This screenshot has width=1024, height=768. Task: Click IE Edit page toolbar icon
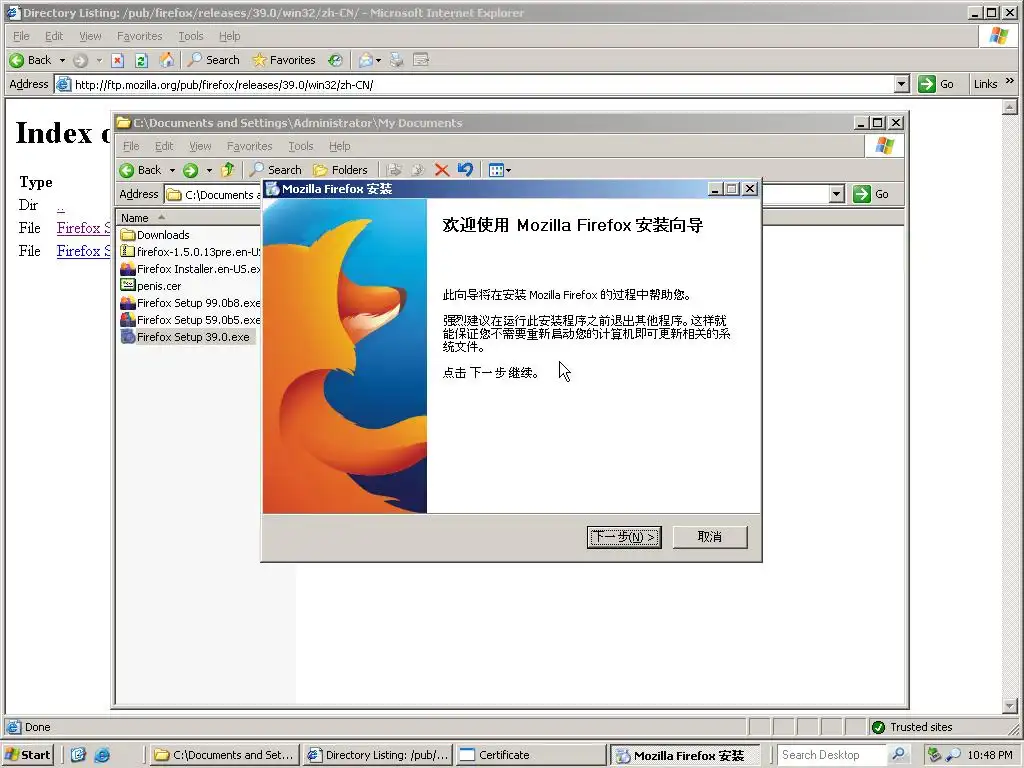click(x=421, y=60)
